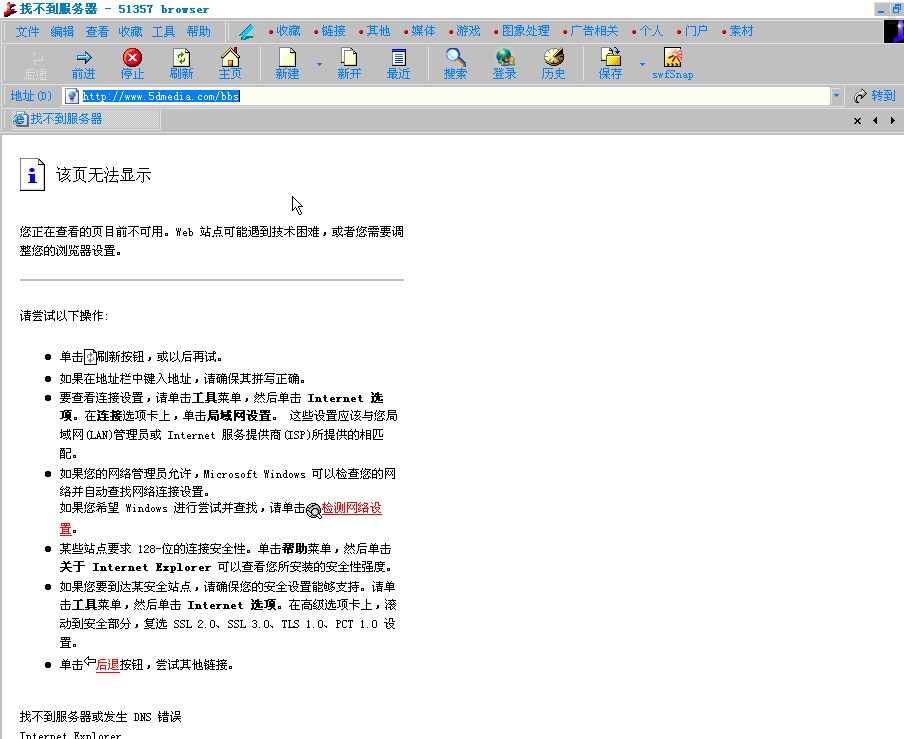Viewport: 904px width, 739px height.
Task: Click the 新开 toolbar icon
Action: (349, 63)
